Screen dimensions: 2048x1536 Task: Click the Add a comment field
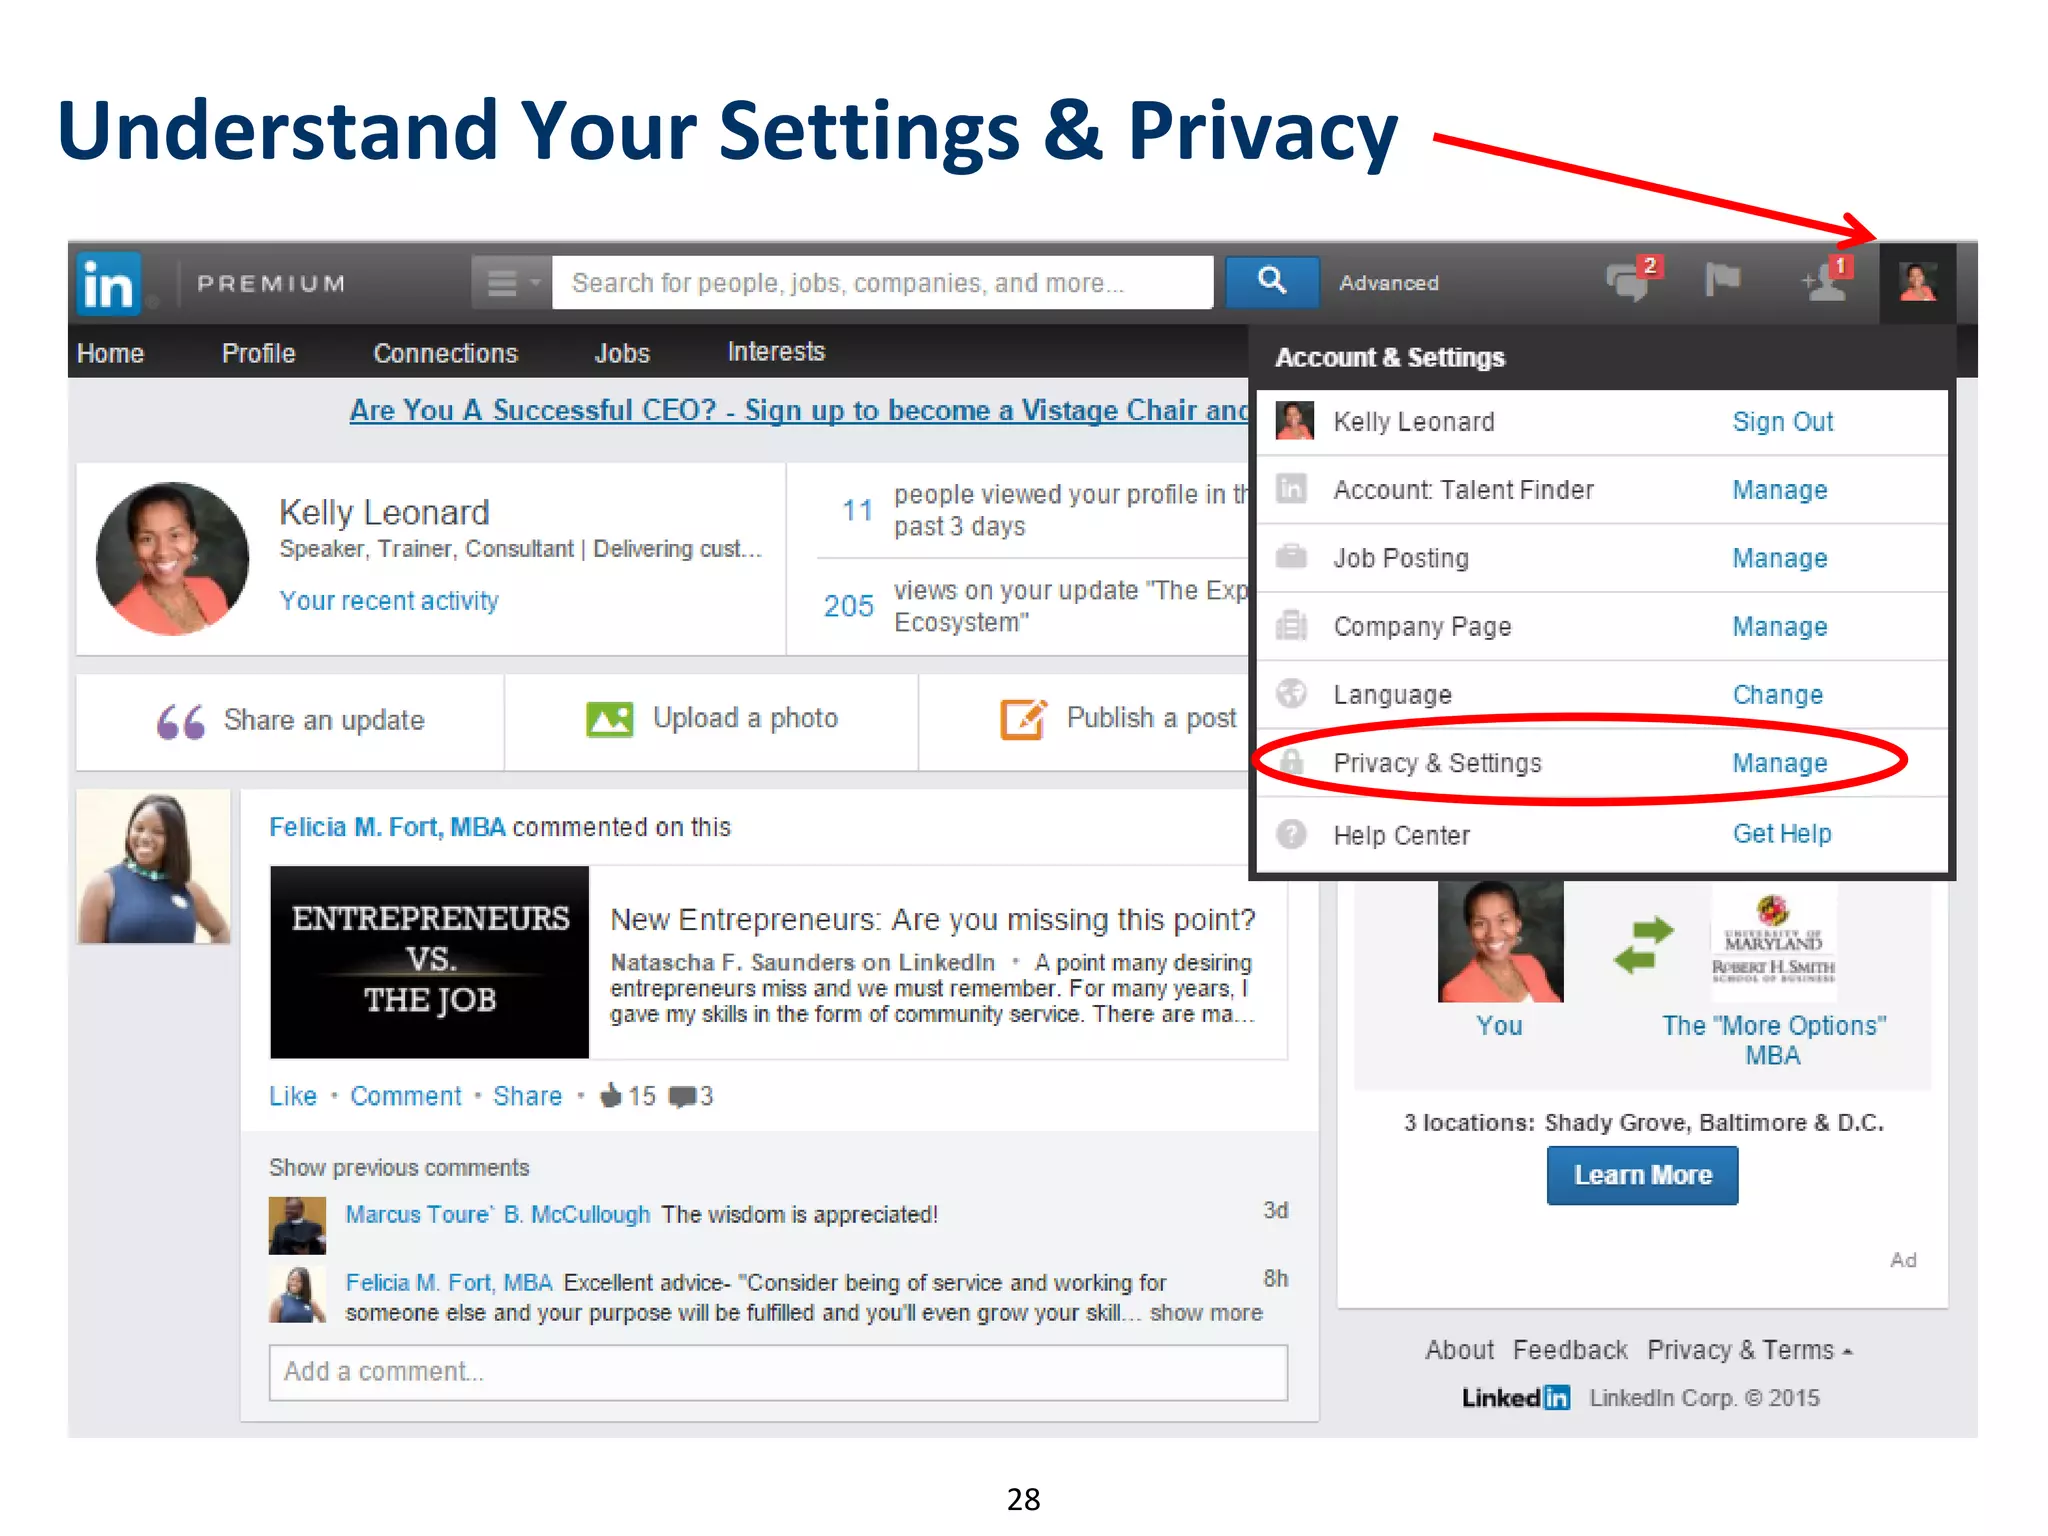pos(778,1372)
